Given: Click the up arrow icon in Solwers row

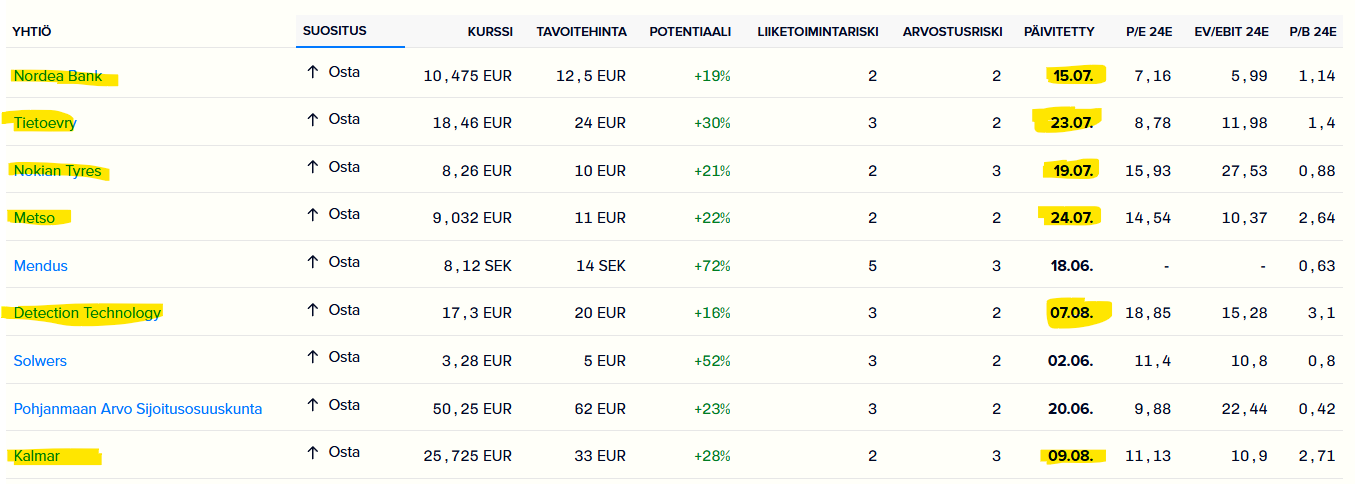Looking at the screenshot, I should 312,357.
